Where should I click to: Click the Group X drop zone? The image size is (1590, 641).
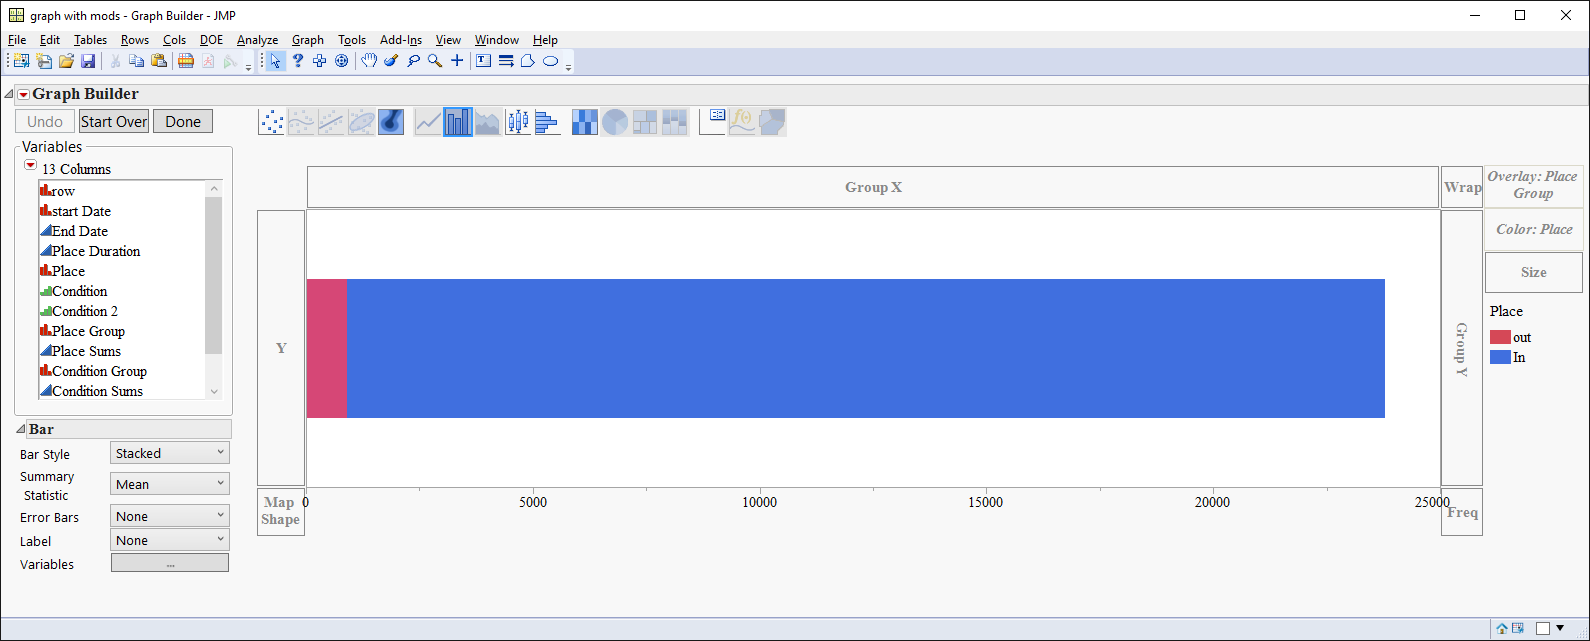[873, 187]
